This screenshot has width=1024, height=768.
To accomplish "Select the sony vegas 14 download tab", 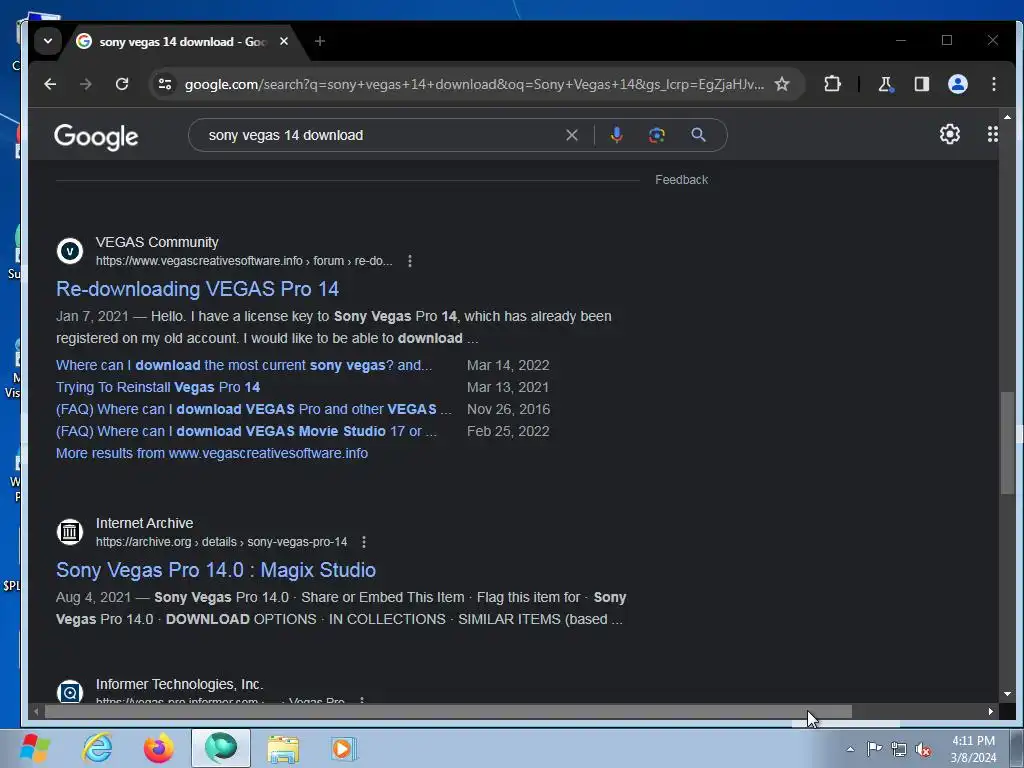I will coord(183,41).
